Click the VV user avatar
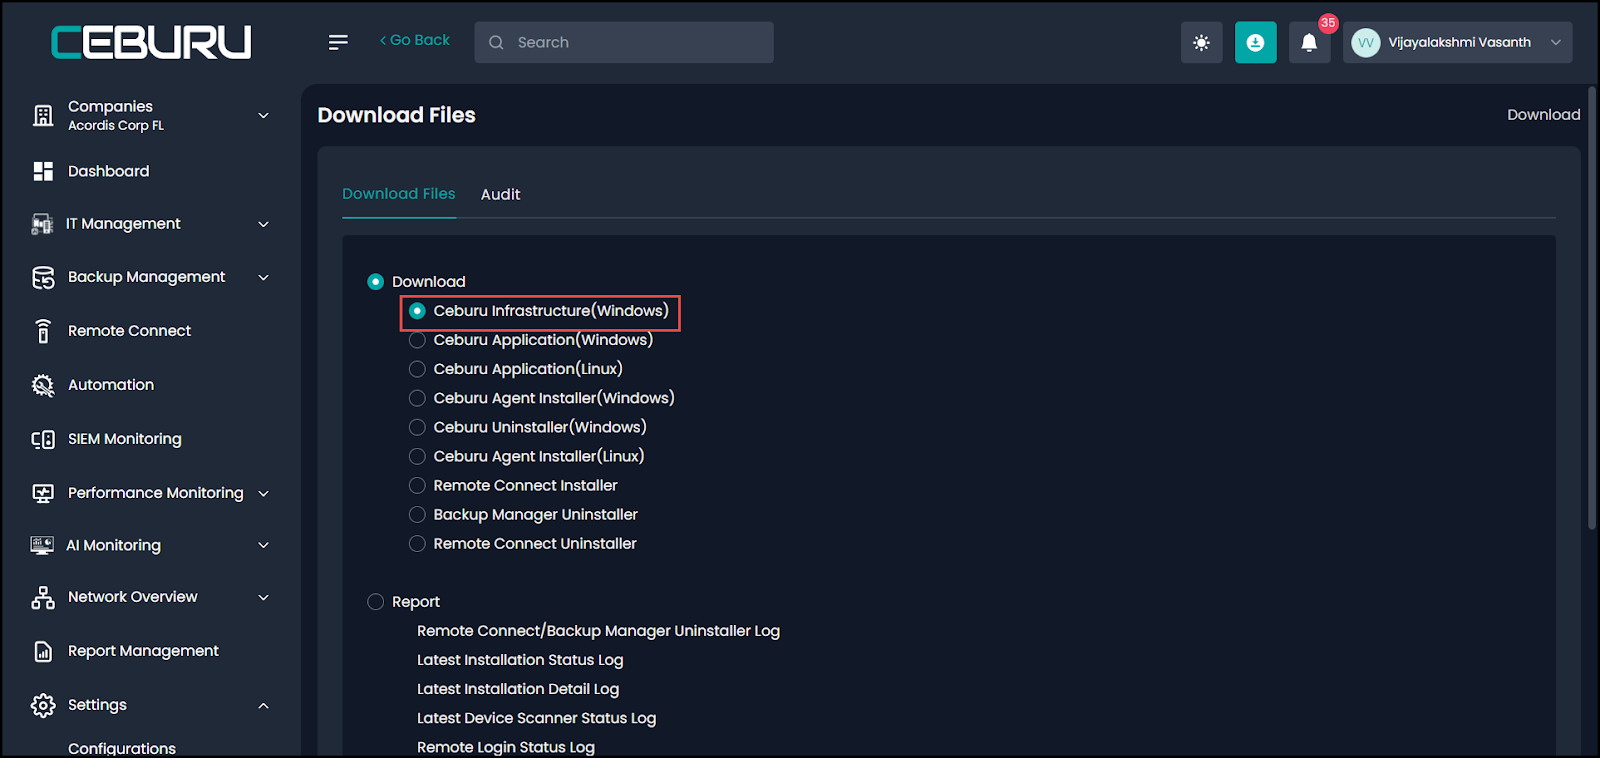This screenshot has height=758, width=1600. point(1365,42)
